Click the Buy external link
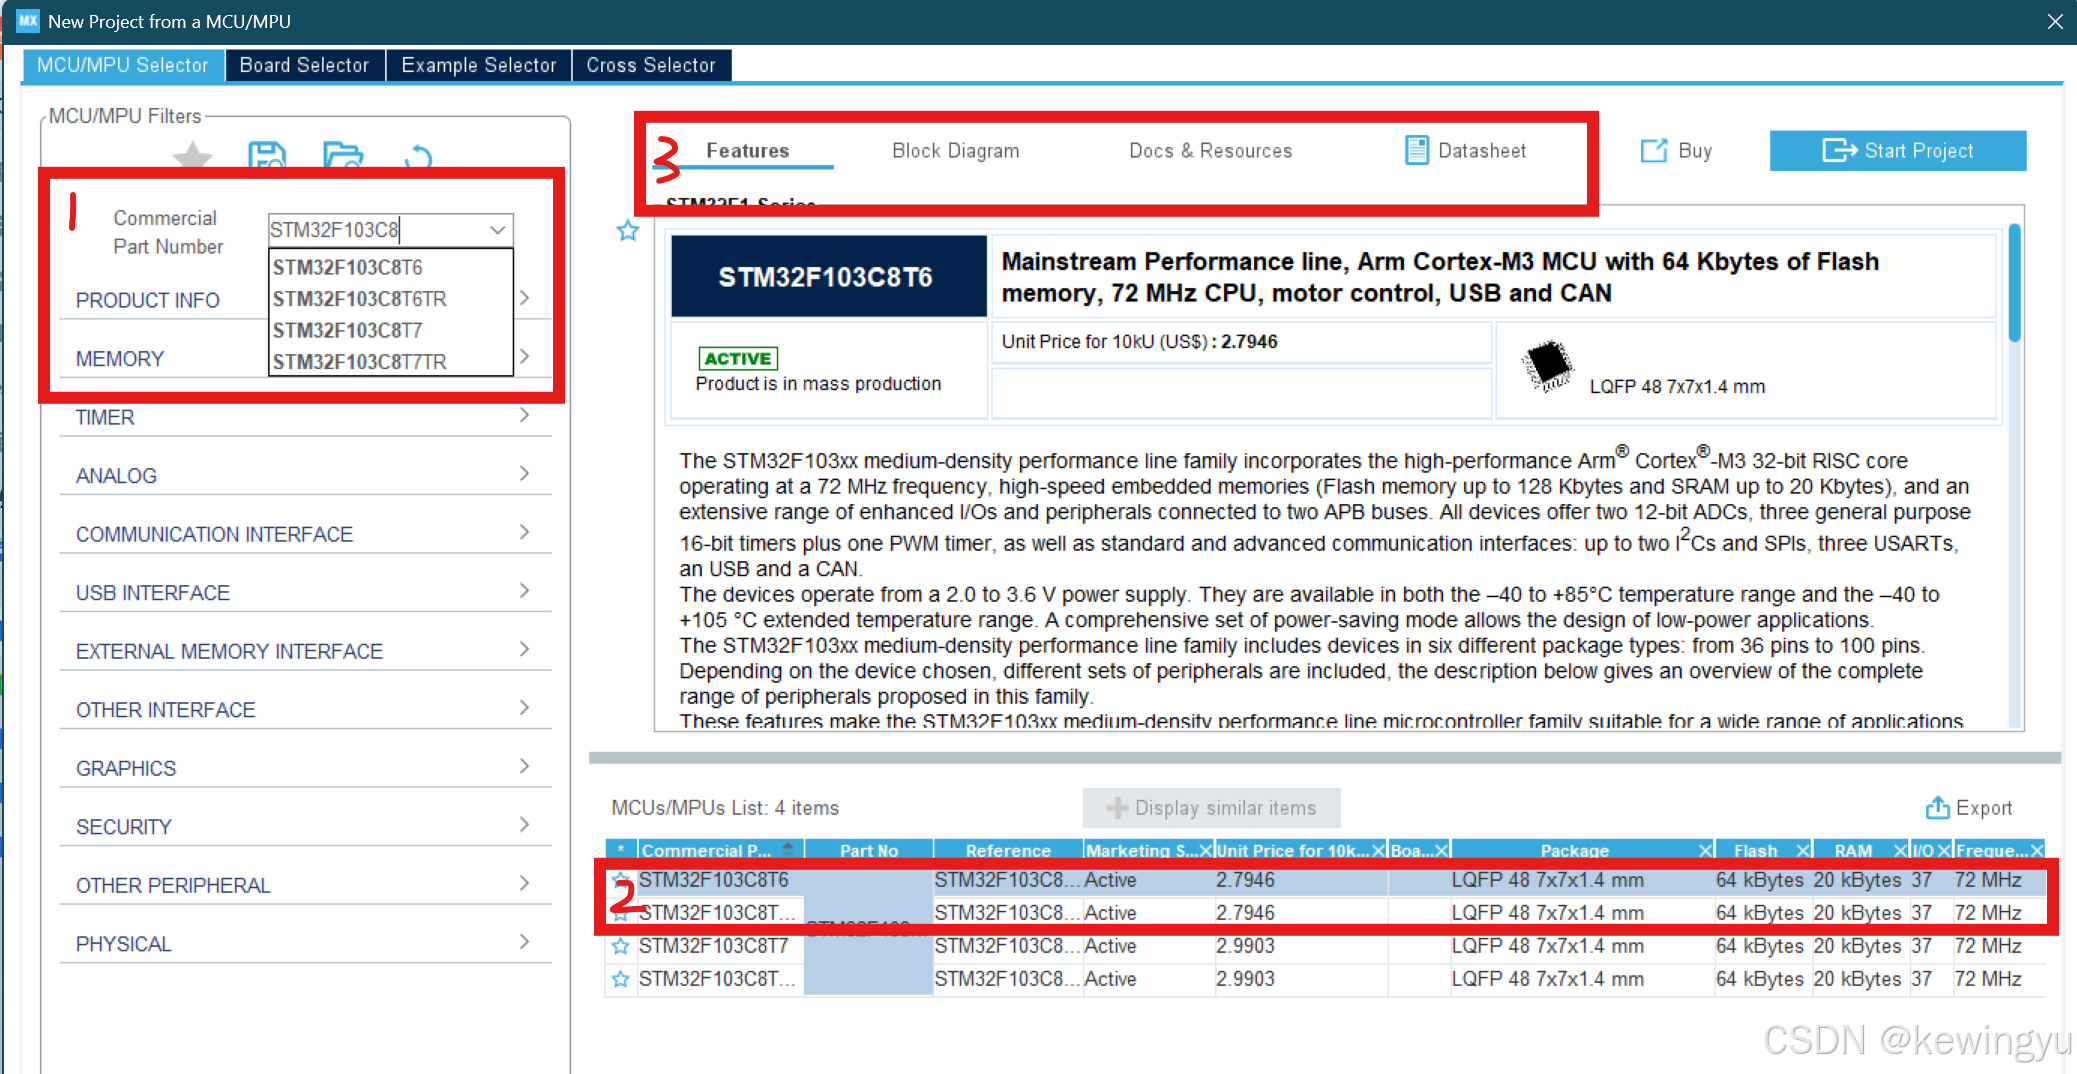Image resolution: width=2077 pixels, height=1074 pixels. tap(1677, 151)
